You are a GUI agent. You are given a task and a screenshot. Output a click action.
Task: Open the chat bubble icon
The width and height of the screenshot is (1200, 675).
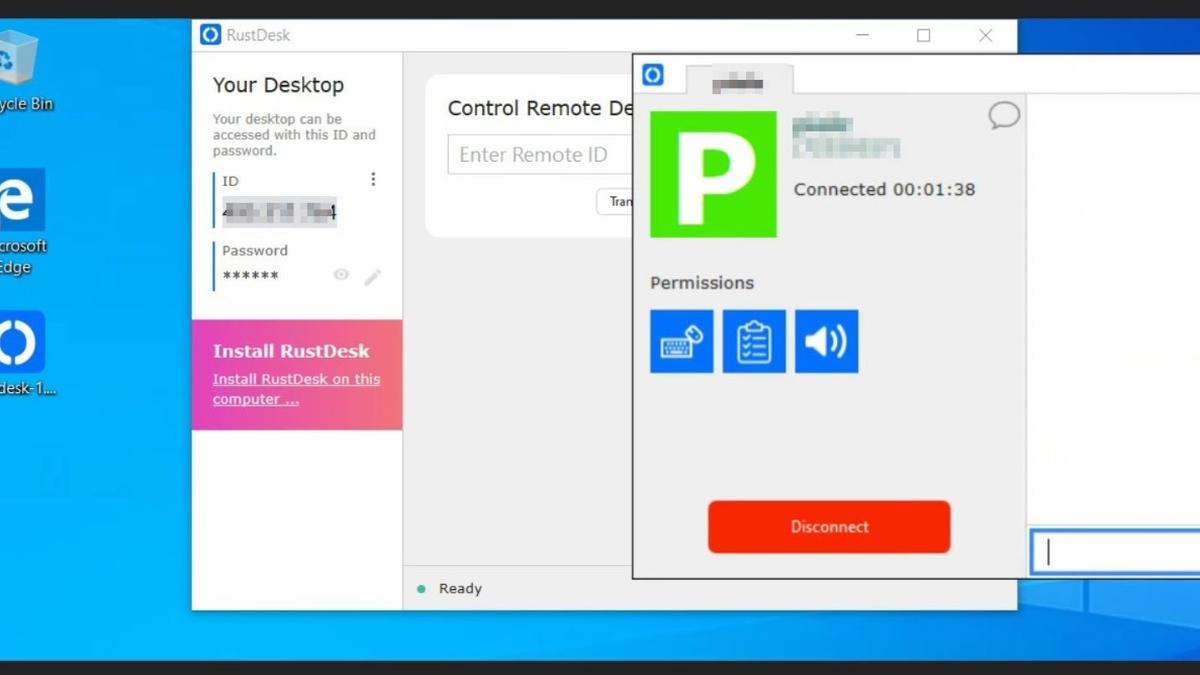click(1004, 116)
